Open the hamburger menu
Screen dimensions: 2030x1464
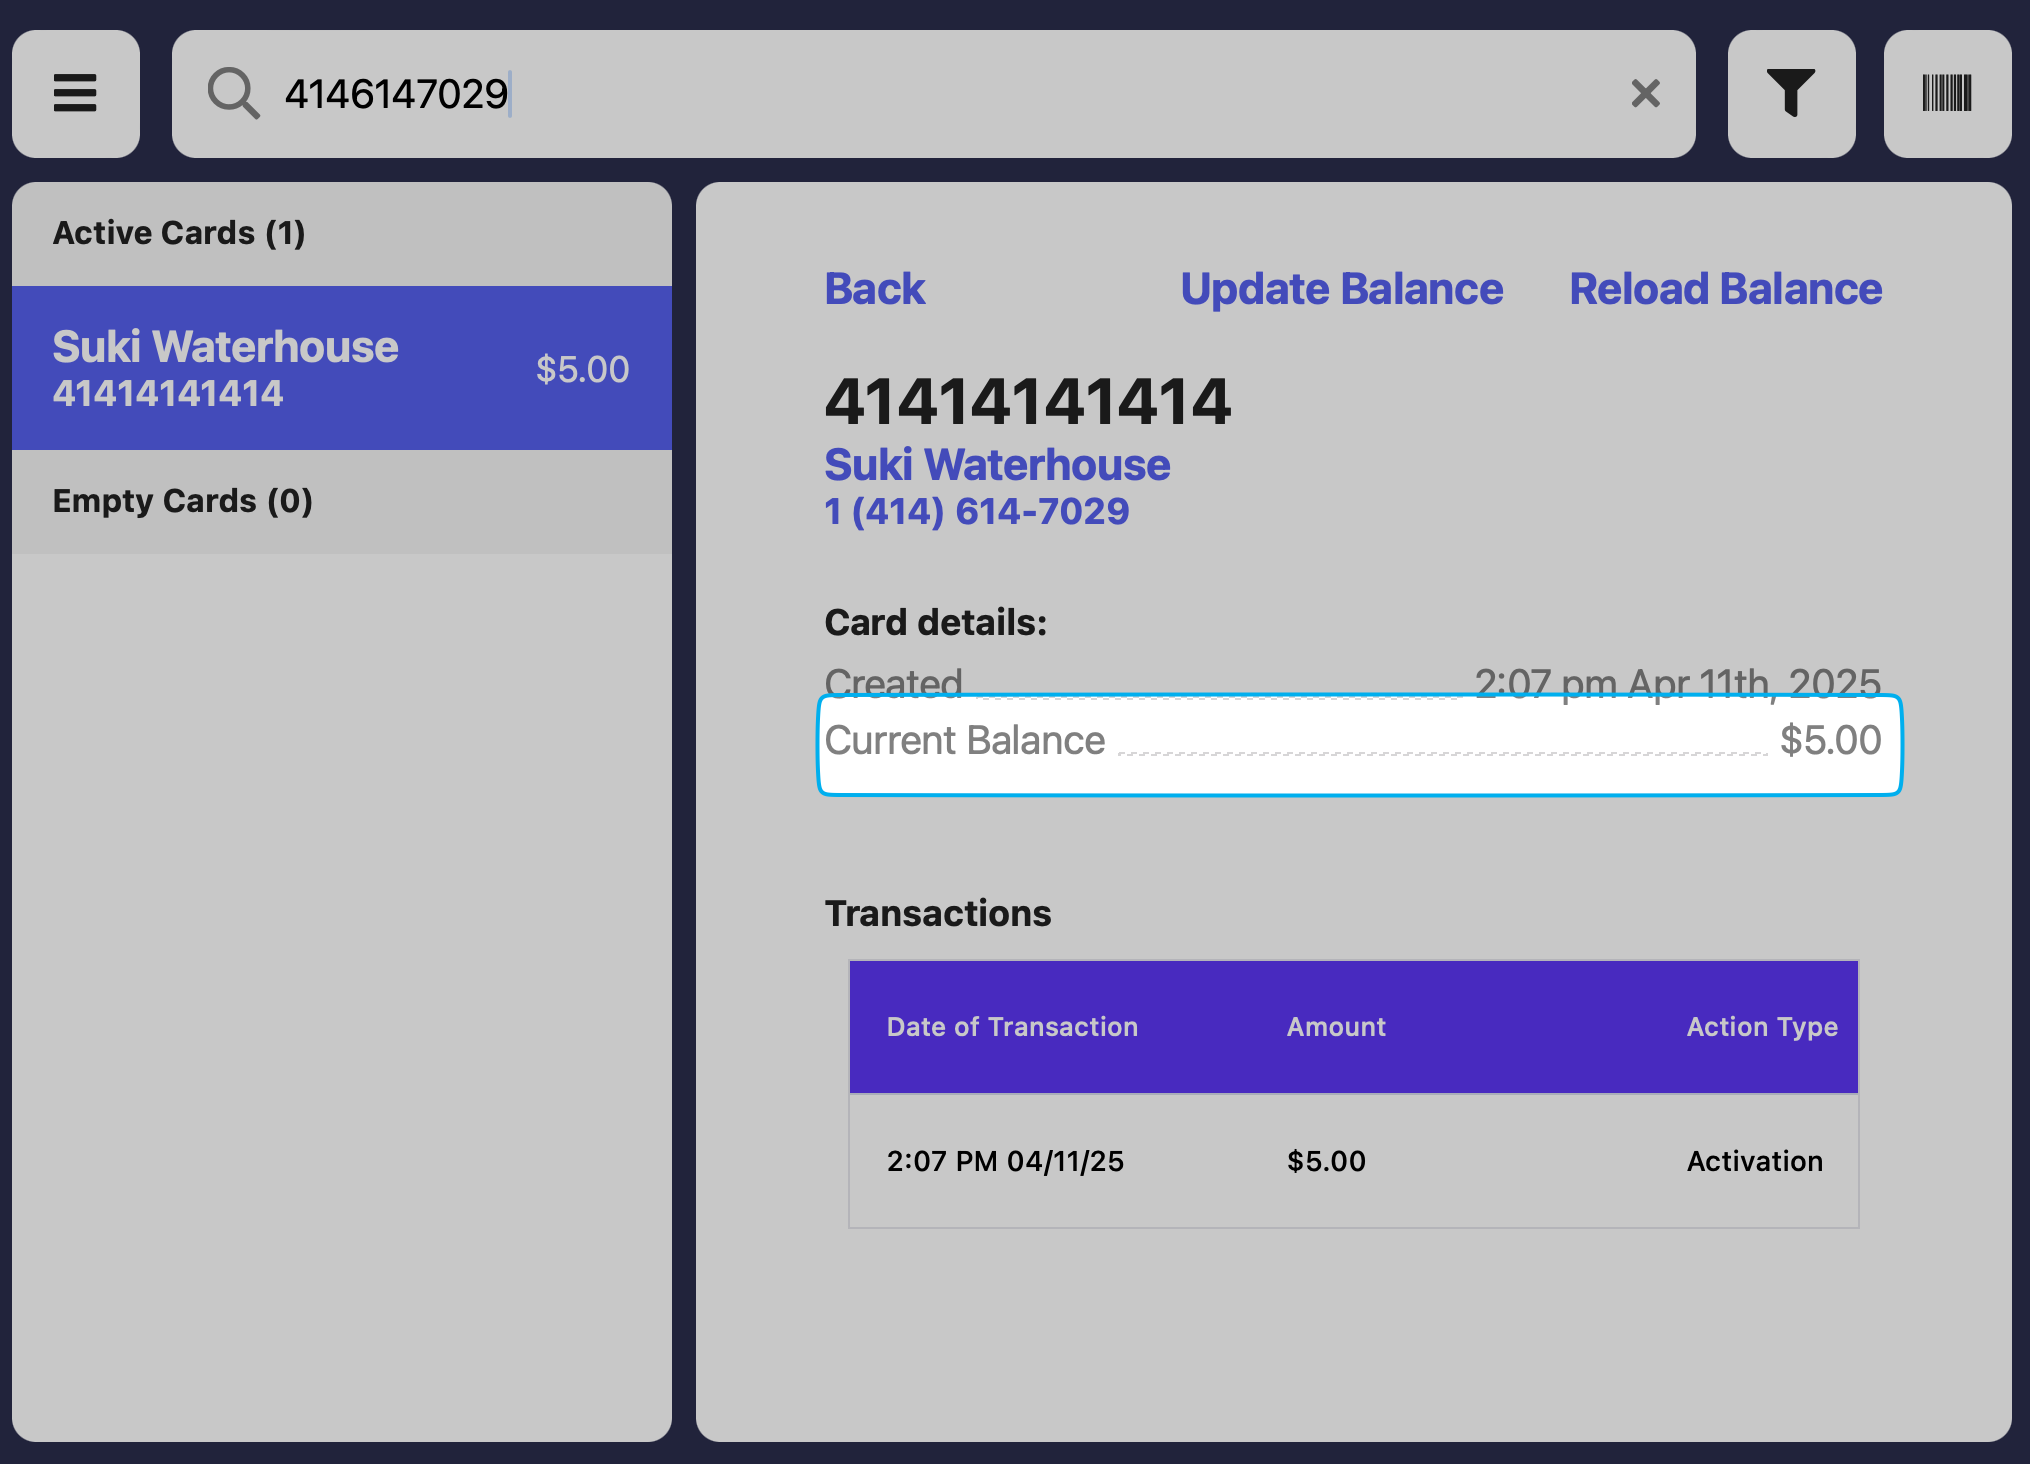(x=76, y=94)
